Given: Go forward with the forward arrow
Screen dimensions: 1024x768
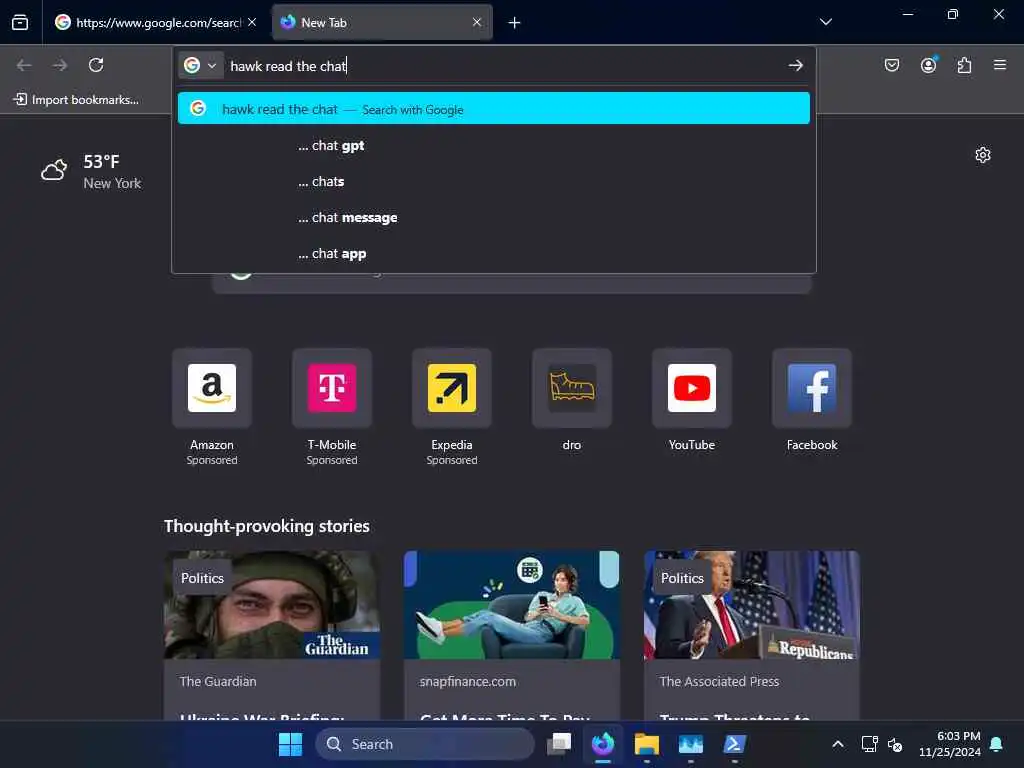Looking at the screenshot, I should pos(60,65).
